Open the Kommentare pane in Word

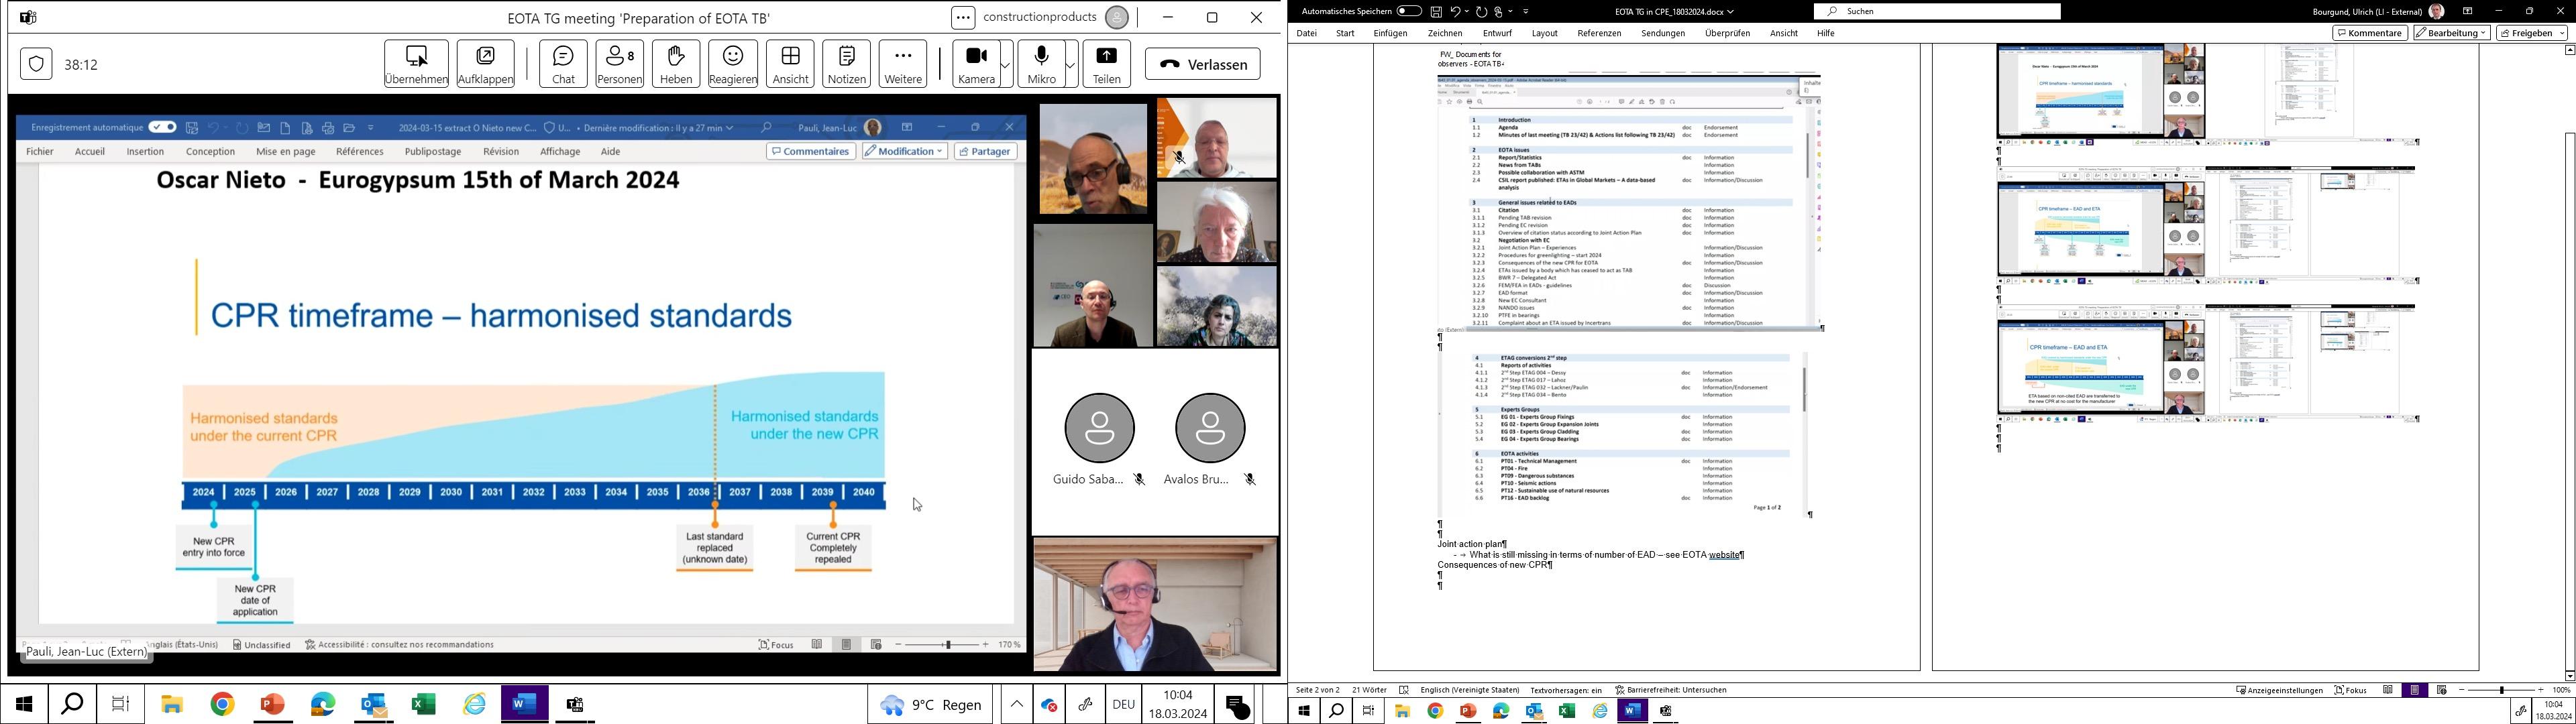[x=2370, y=33]
